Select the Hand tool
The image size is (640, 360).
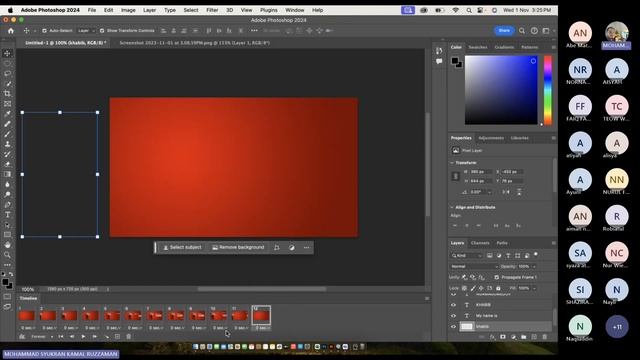pyautogui.click(x=7, y=245)
